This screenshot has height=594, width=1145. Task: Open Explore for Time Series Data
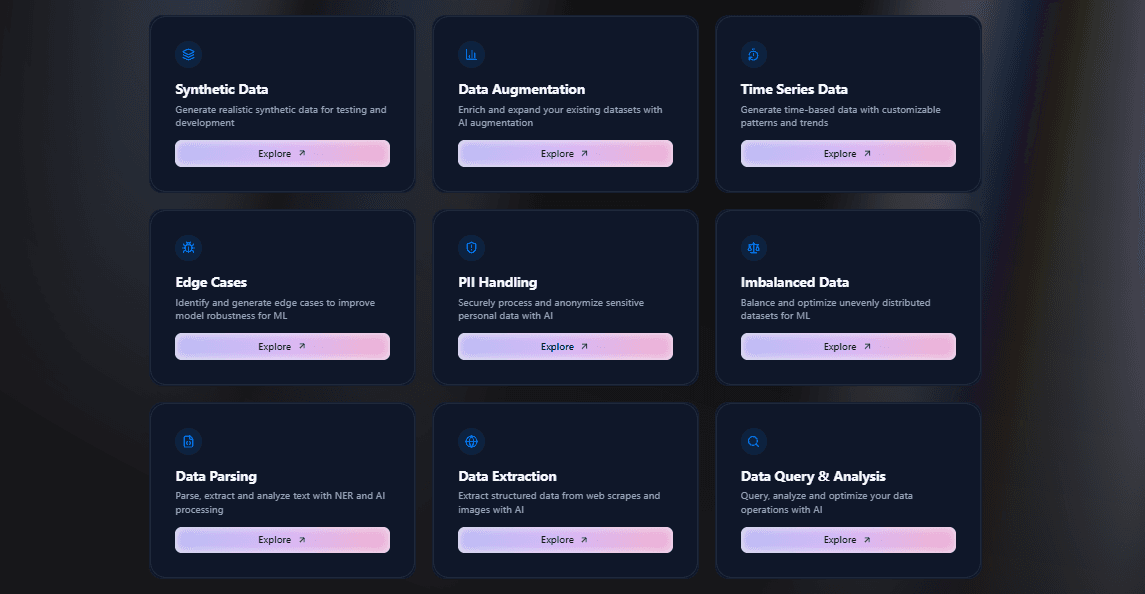[x=848, y=154]
